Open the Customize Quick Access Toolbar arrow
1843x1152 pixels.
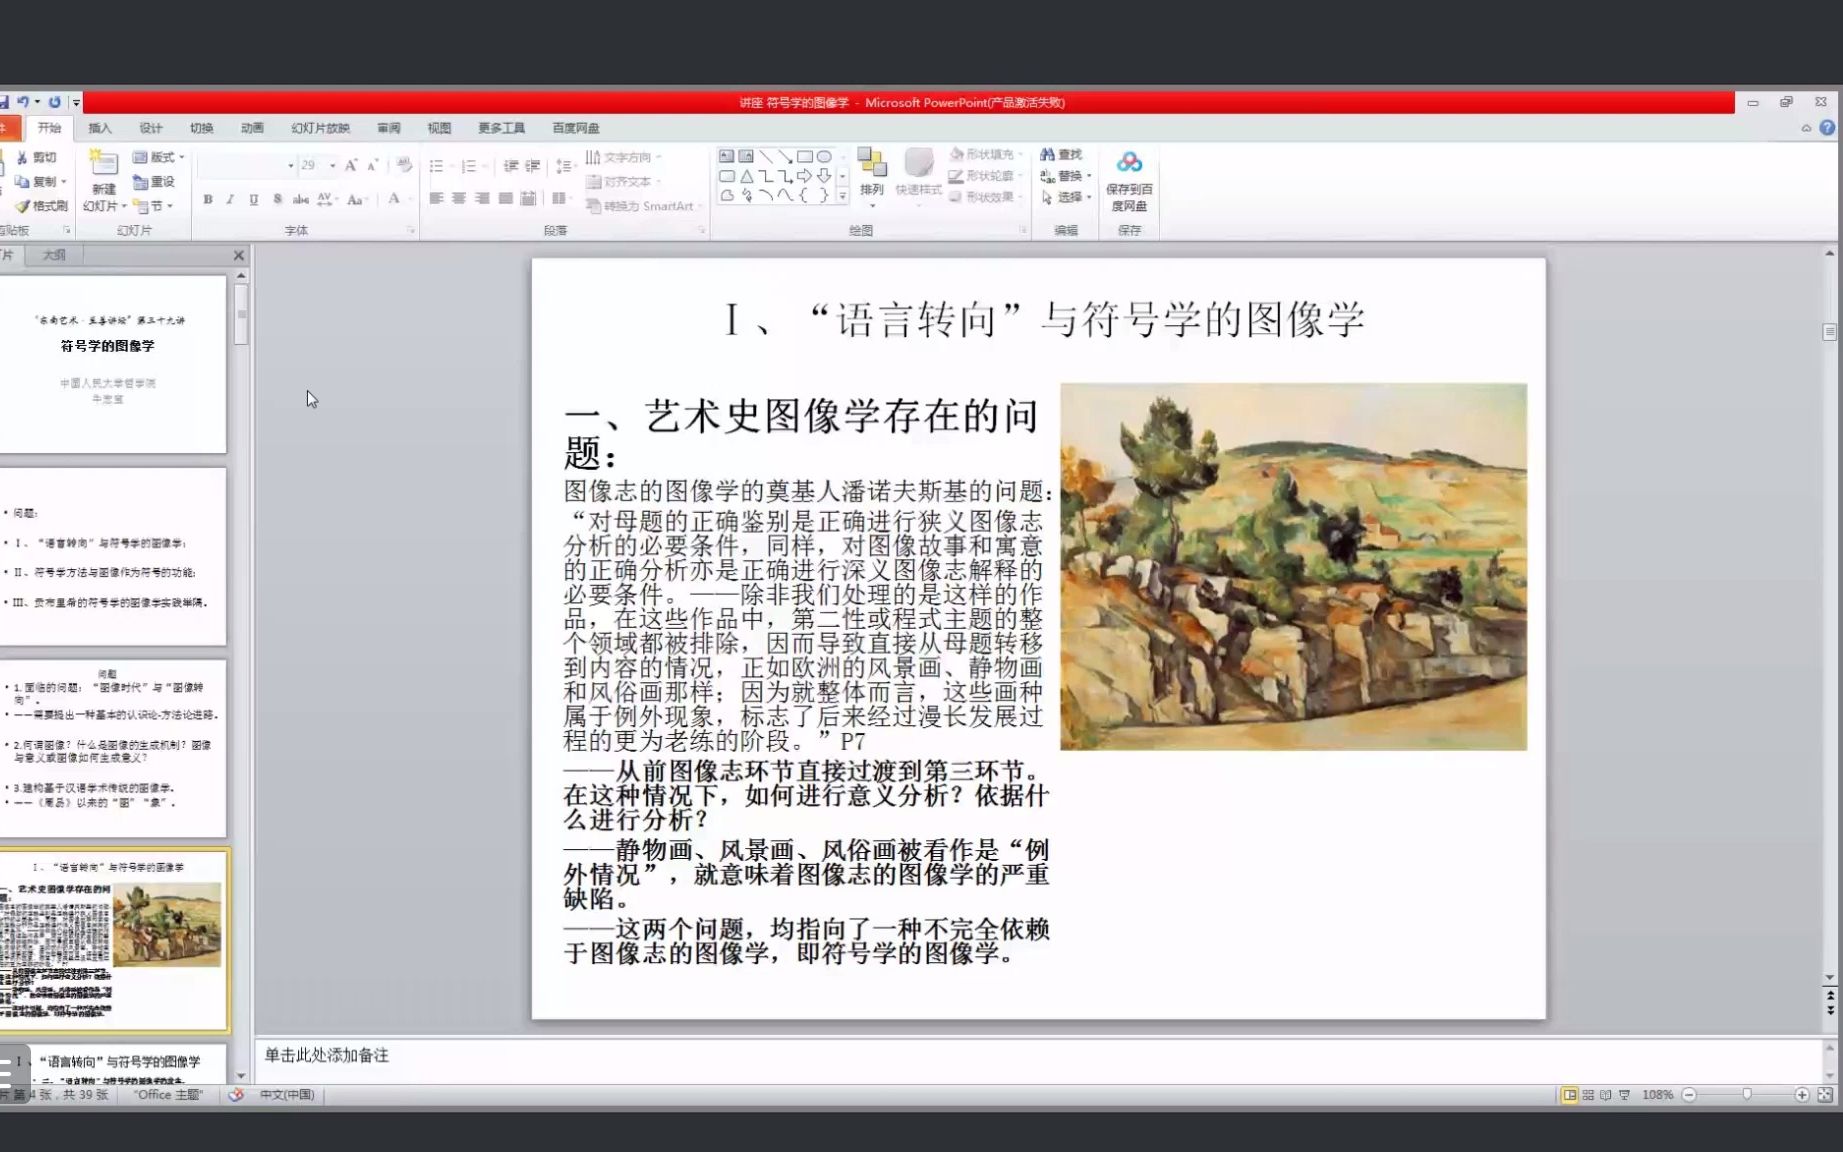click(x=76, y=103)
